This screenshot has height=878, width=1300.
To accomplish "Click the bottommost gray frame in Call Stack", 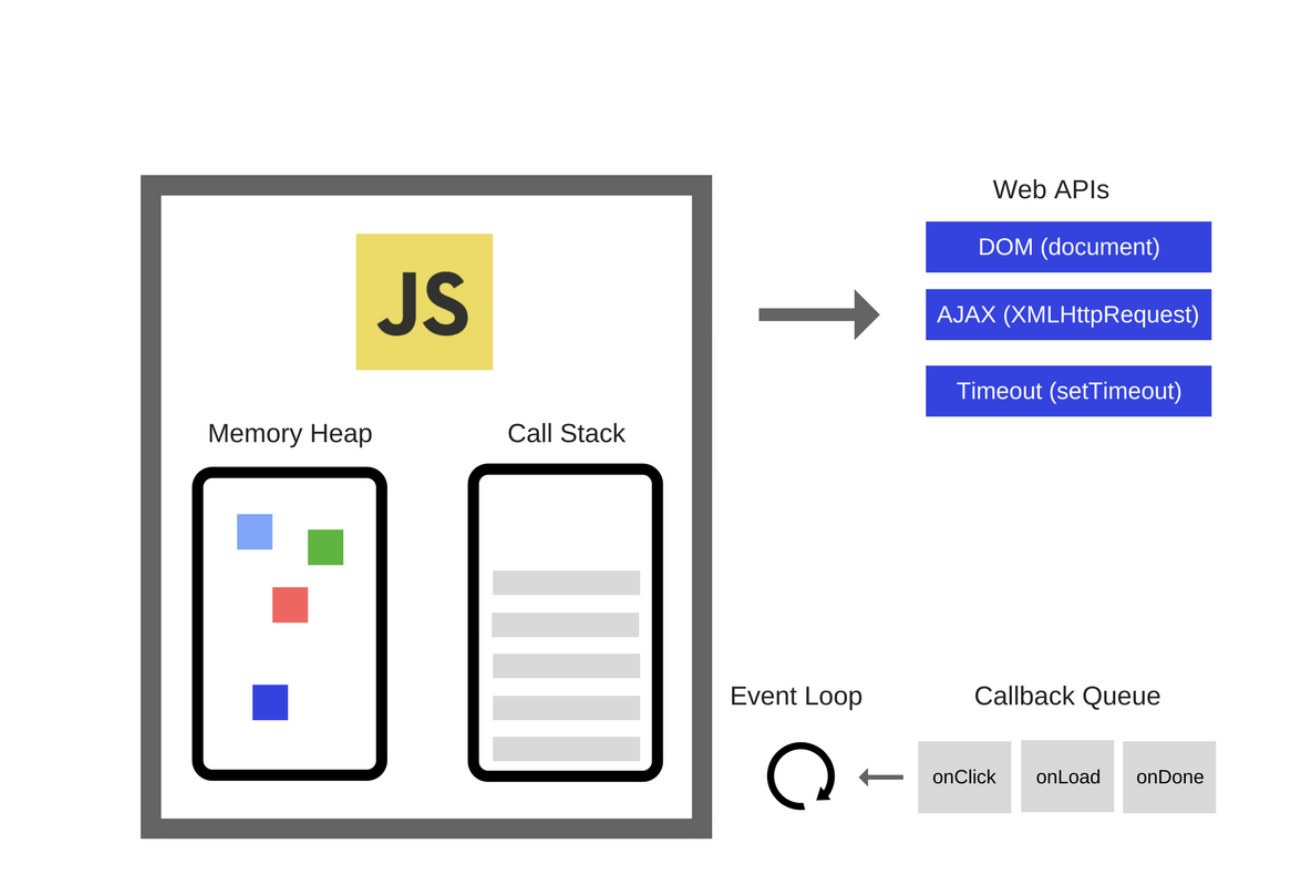I will [x=566, y=749].
